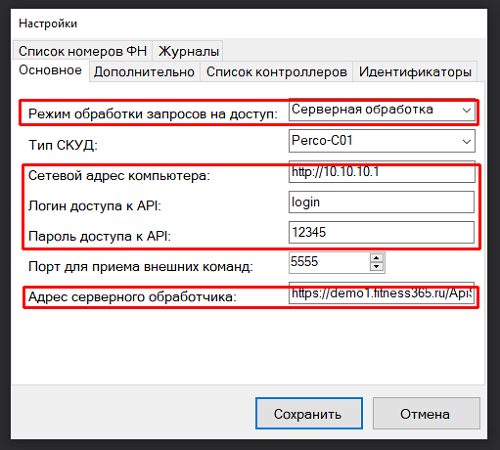Screen dimensions: 500x450
Task: Save settings with Сохранить button
Action: [x=309, y=413]
